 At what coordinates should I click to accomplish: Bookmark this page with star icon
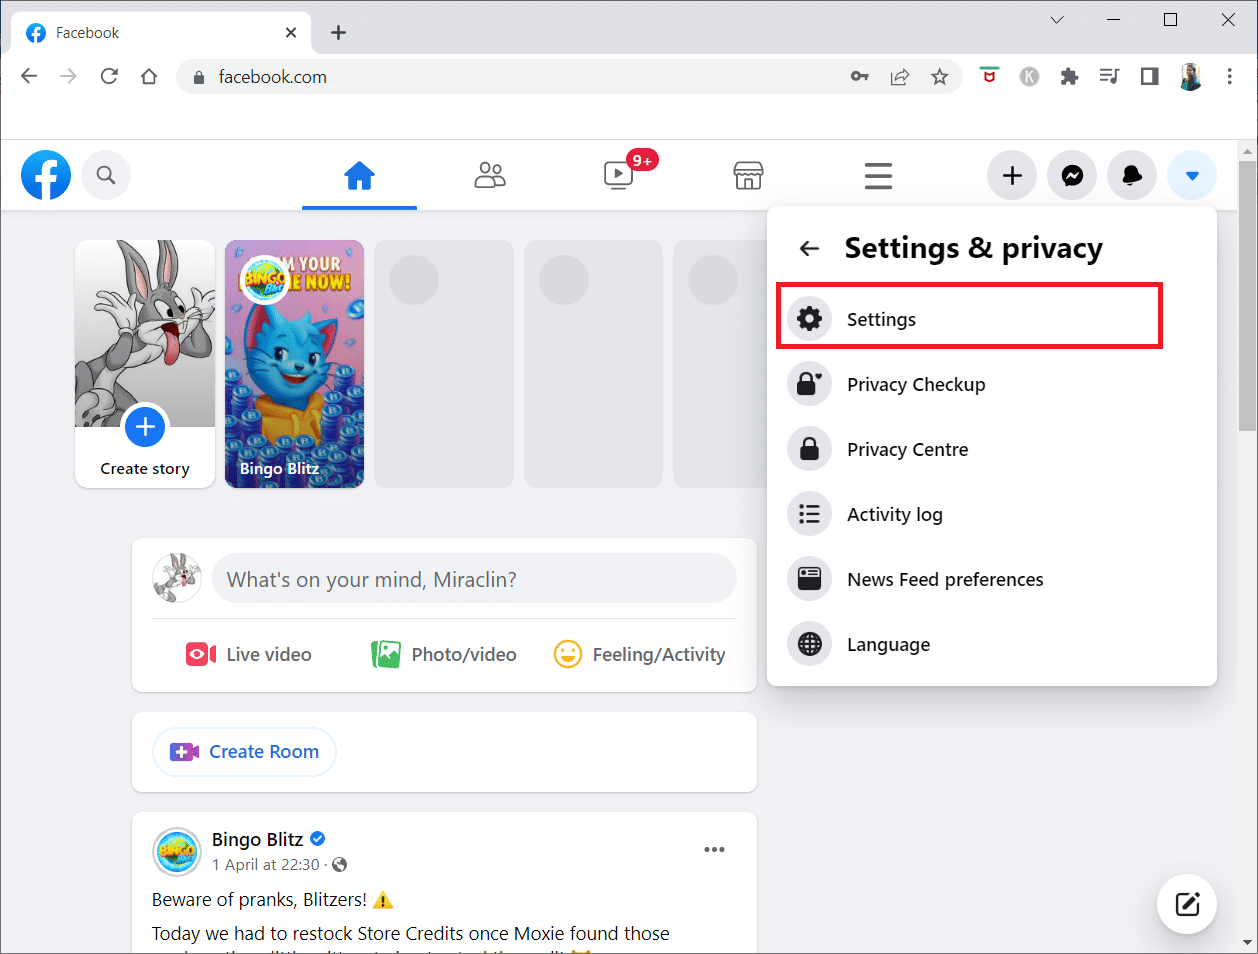click(940, 77)
